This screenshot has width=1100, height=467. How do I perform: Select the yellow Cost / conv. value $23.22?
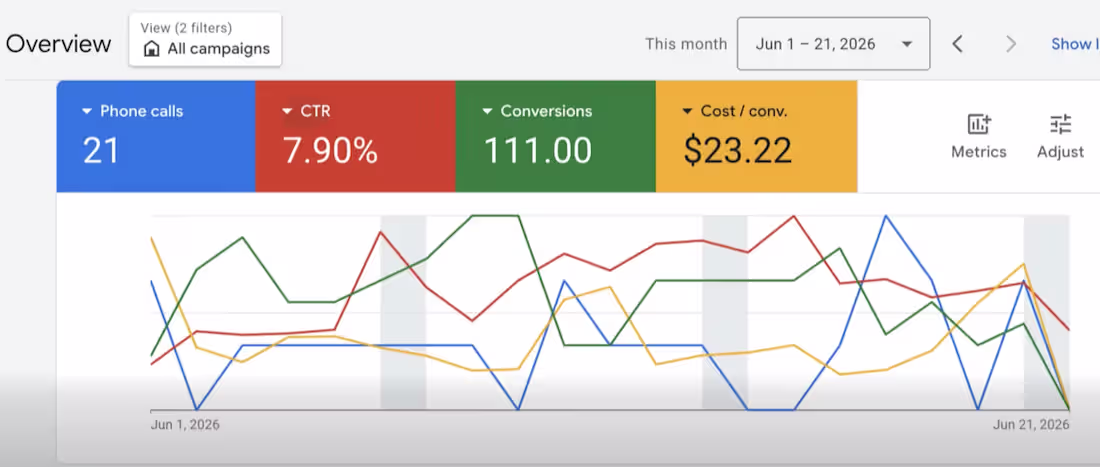(738, 150)
